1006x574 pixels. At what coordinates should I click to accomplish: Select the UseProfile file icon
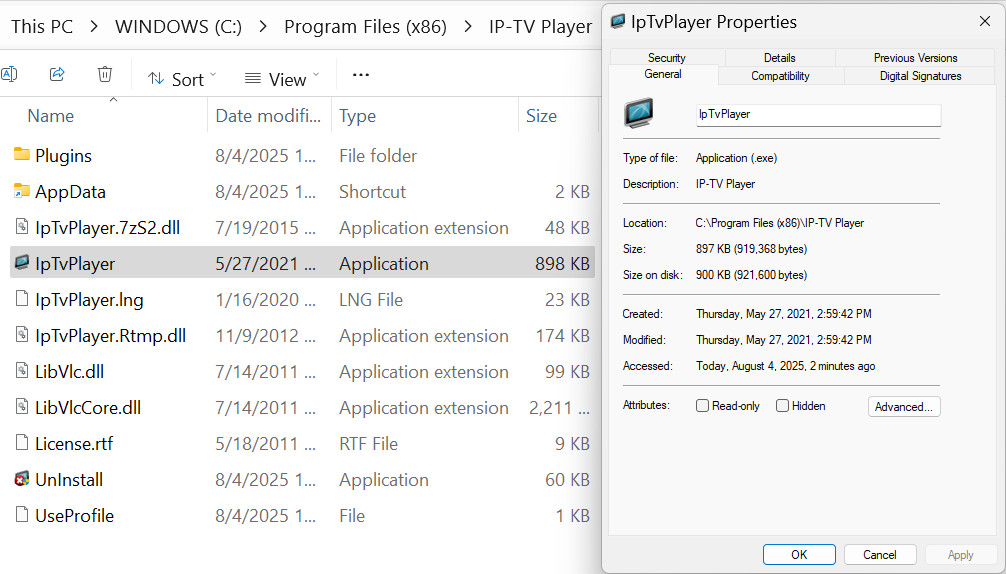point(22,514)
